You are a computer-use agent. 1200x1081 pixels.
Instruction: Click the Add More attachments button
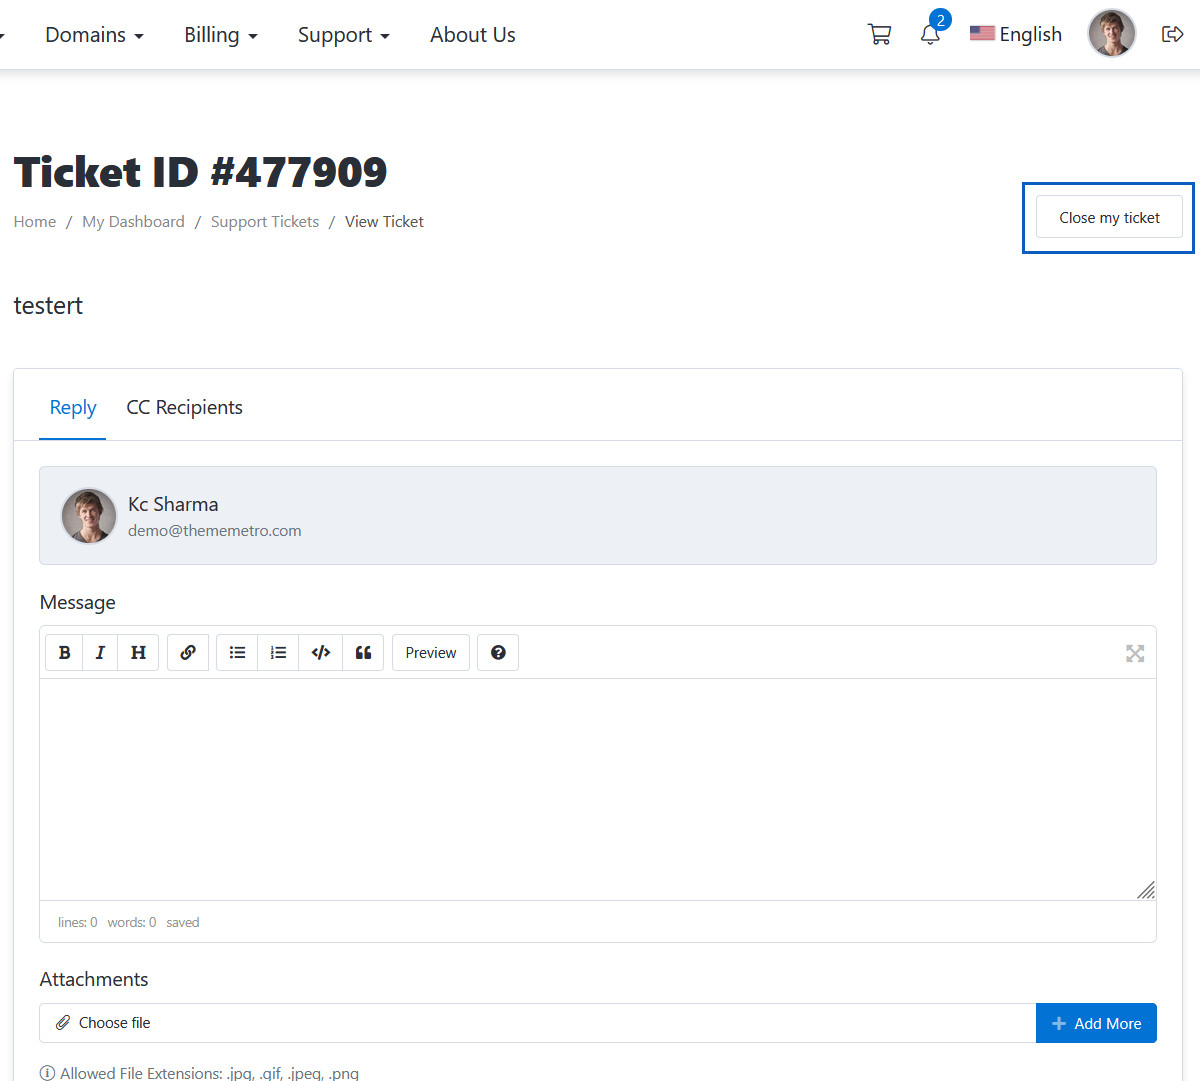pyautogui.click(x=1096, y=1023)
